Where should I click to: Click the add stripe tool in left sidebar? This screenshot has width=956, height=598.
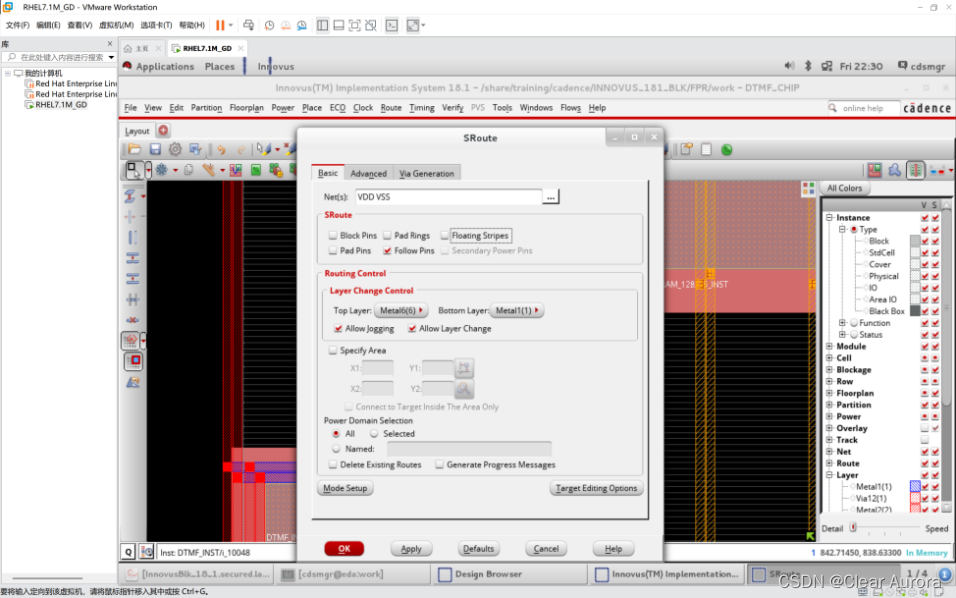point(132,238)
